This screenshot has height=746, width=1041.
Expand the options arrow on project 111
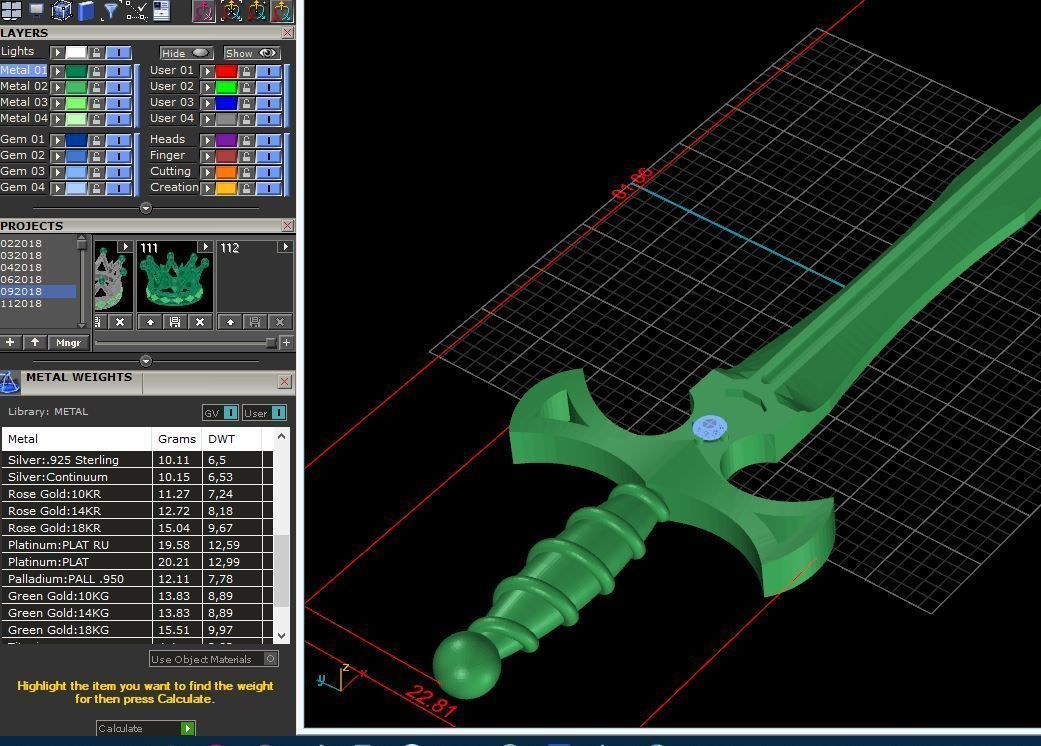pos(207,247)
